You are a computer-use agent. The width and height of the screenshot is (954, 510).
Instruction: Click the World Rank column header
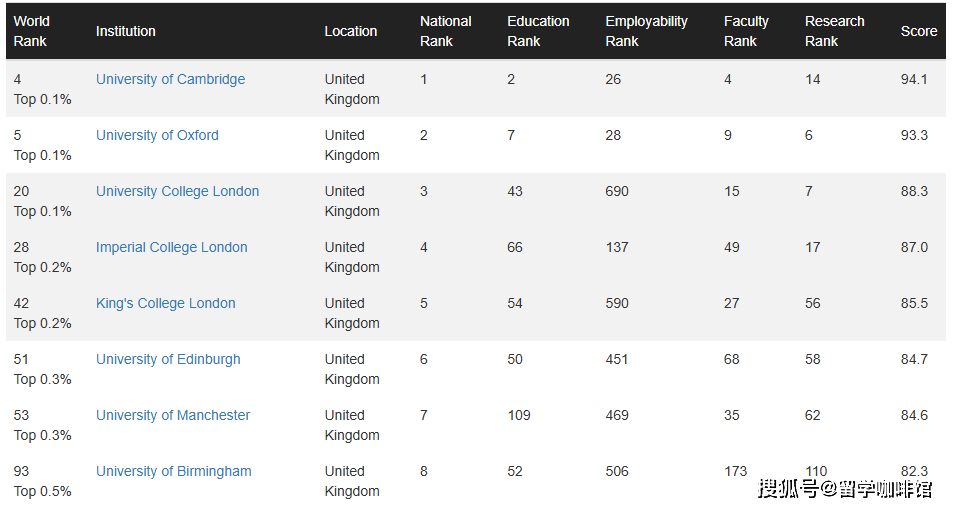coord(31,31)
